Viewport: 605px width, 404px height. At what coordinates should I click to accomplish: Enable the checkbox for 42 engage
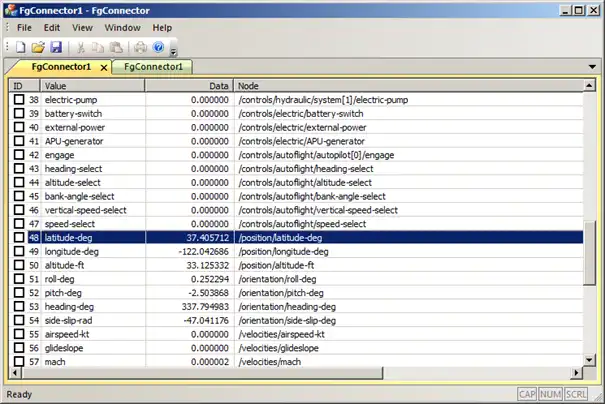point(19,155)
